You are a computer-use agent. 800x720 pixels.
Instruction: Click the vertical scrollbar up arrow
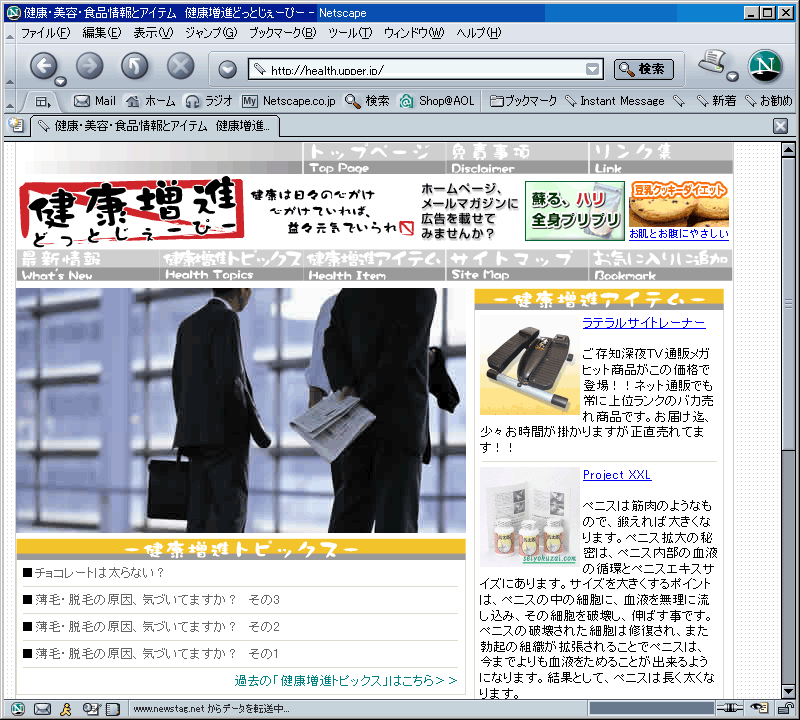[x=788, y=150]
